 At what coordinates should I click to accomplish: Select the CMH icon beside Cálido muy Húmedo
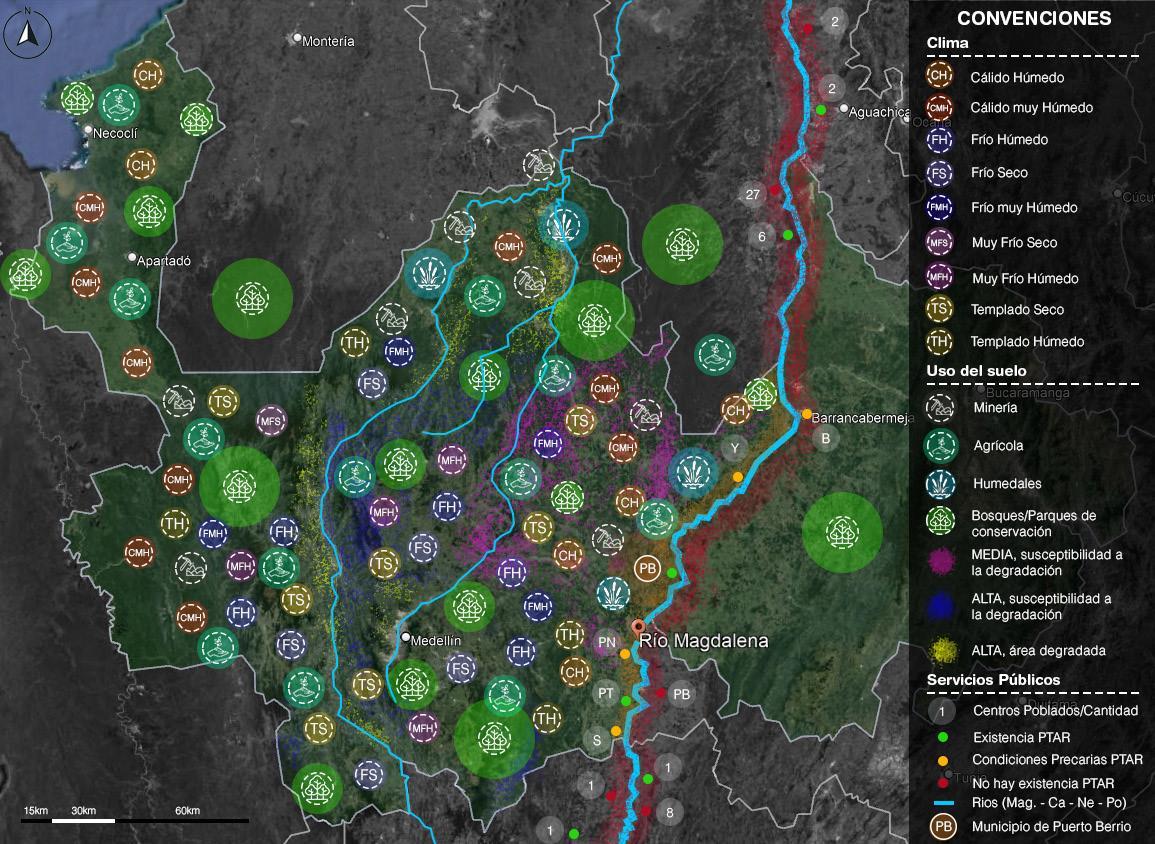point(939,108)
